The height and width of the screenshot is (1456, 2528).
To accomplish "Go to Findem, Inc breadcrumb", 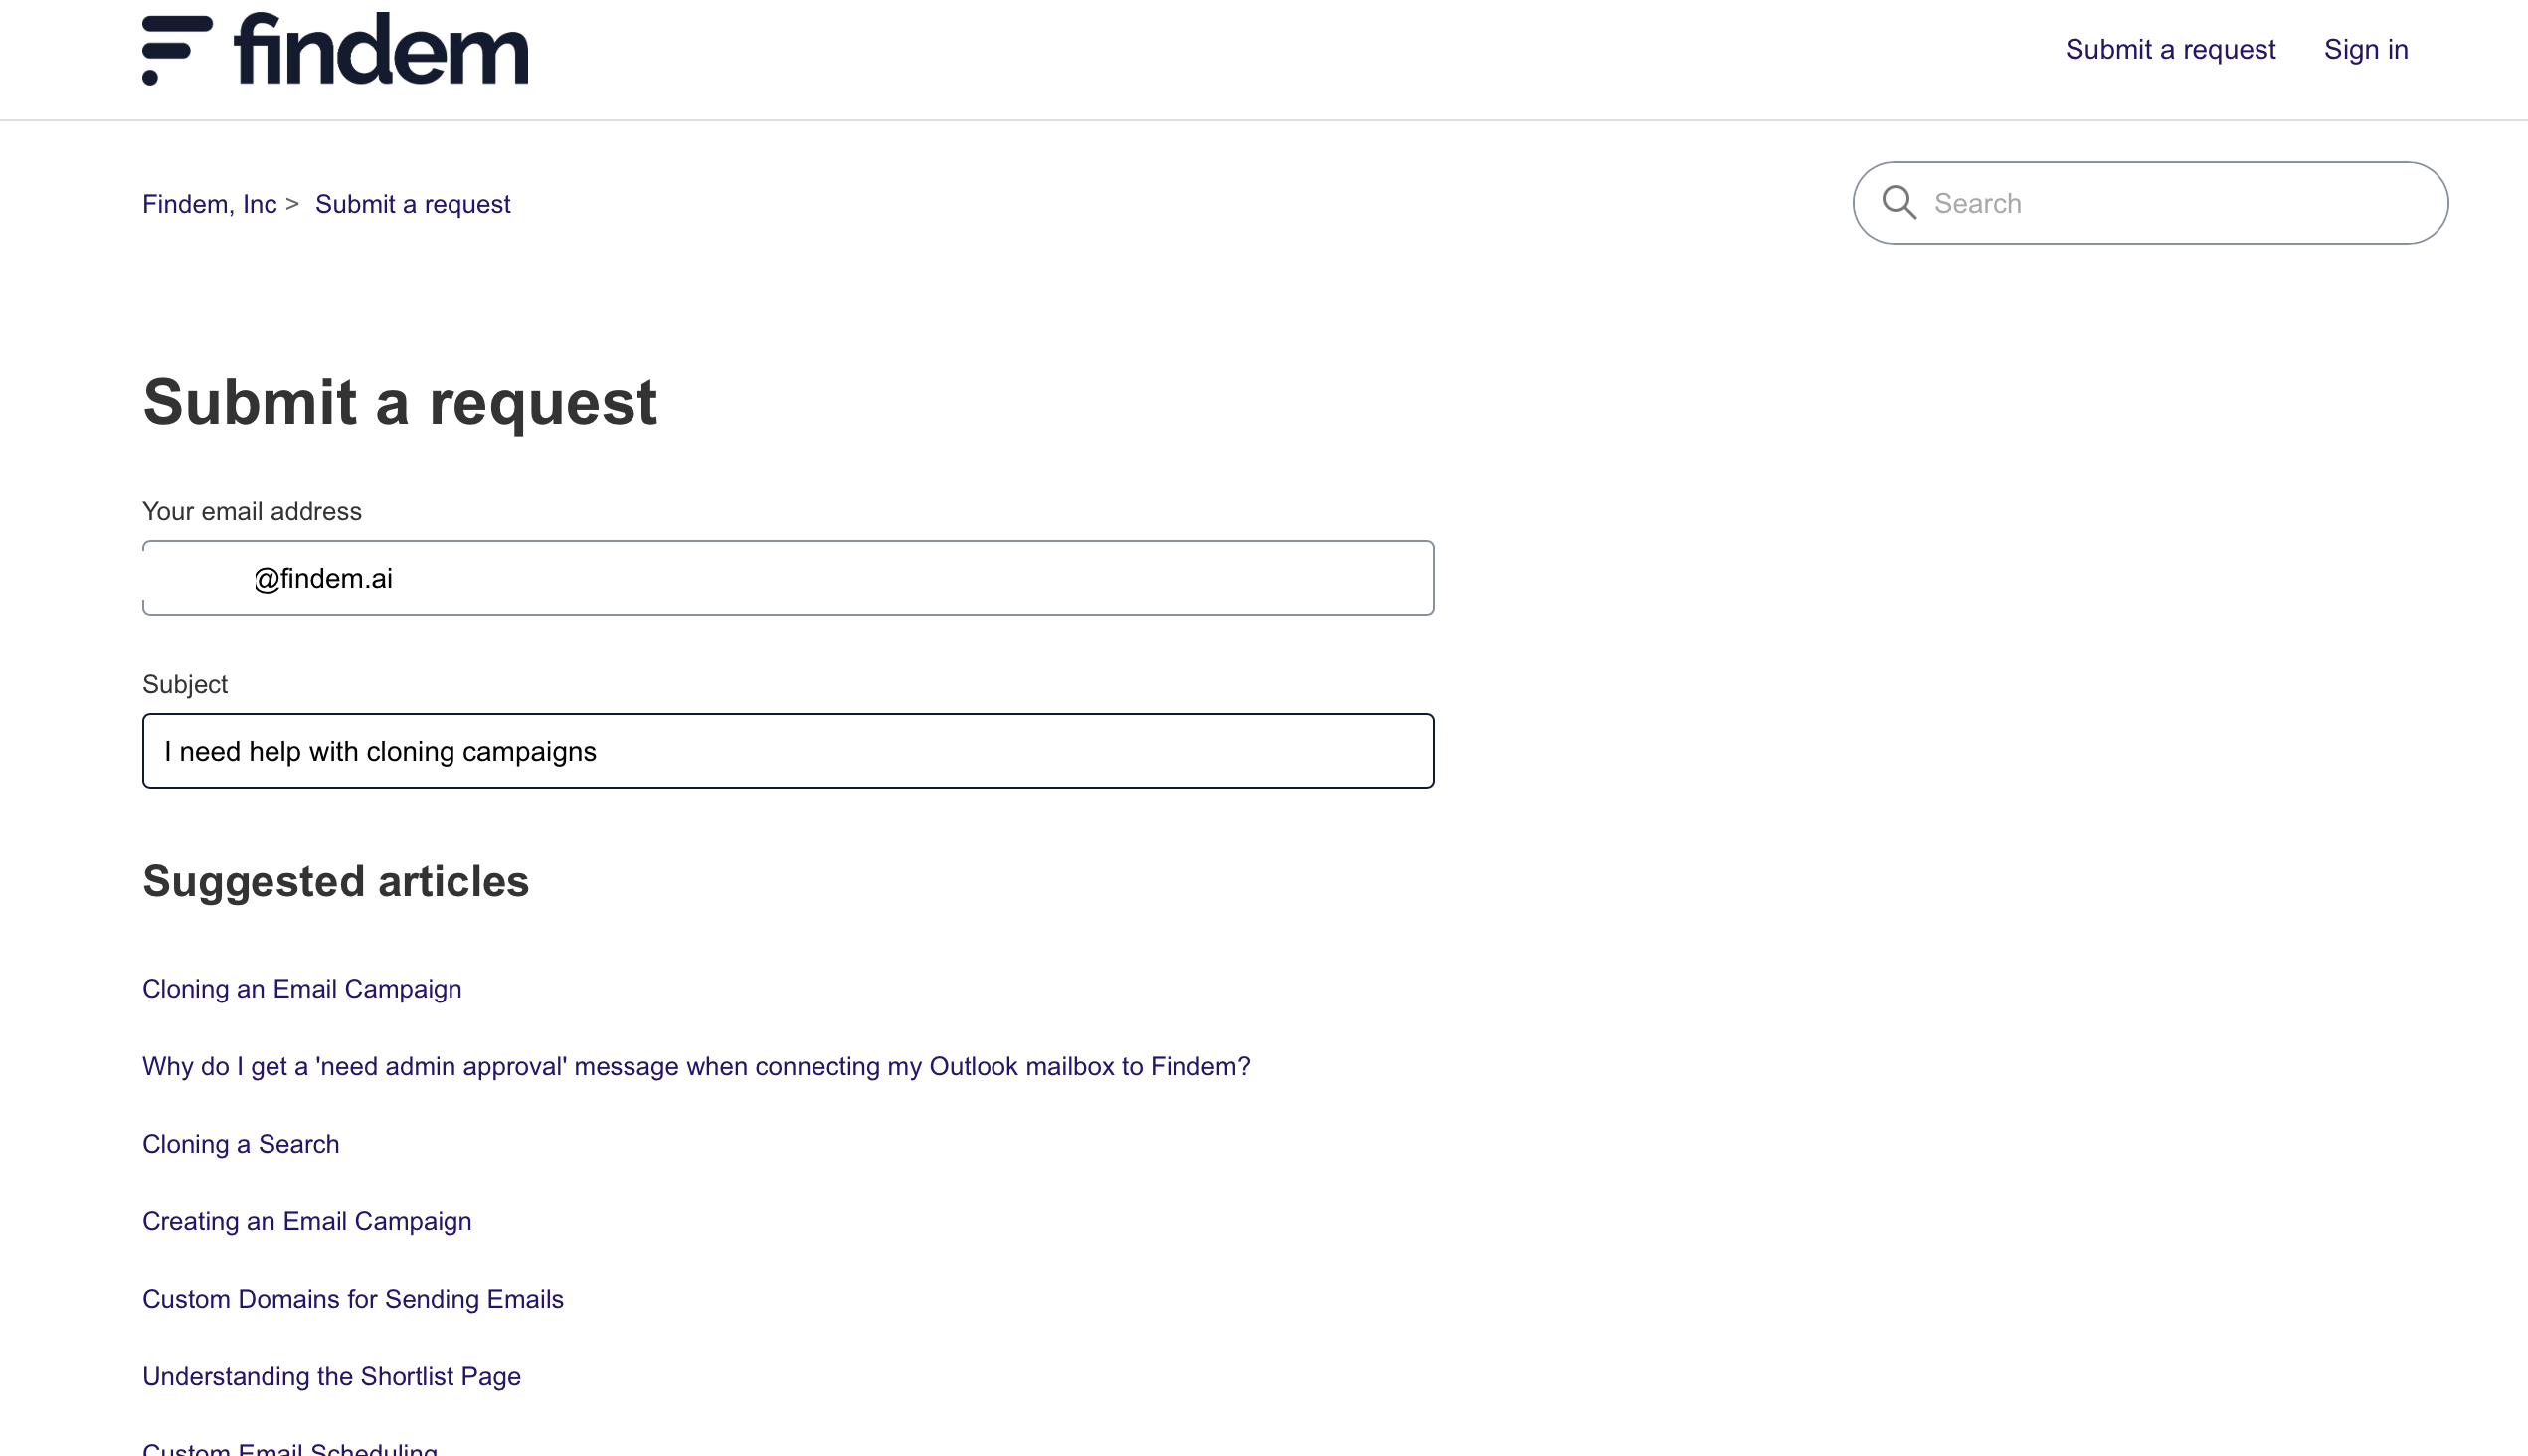I will pyautogui.click(x=209, y=204).
